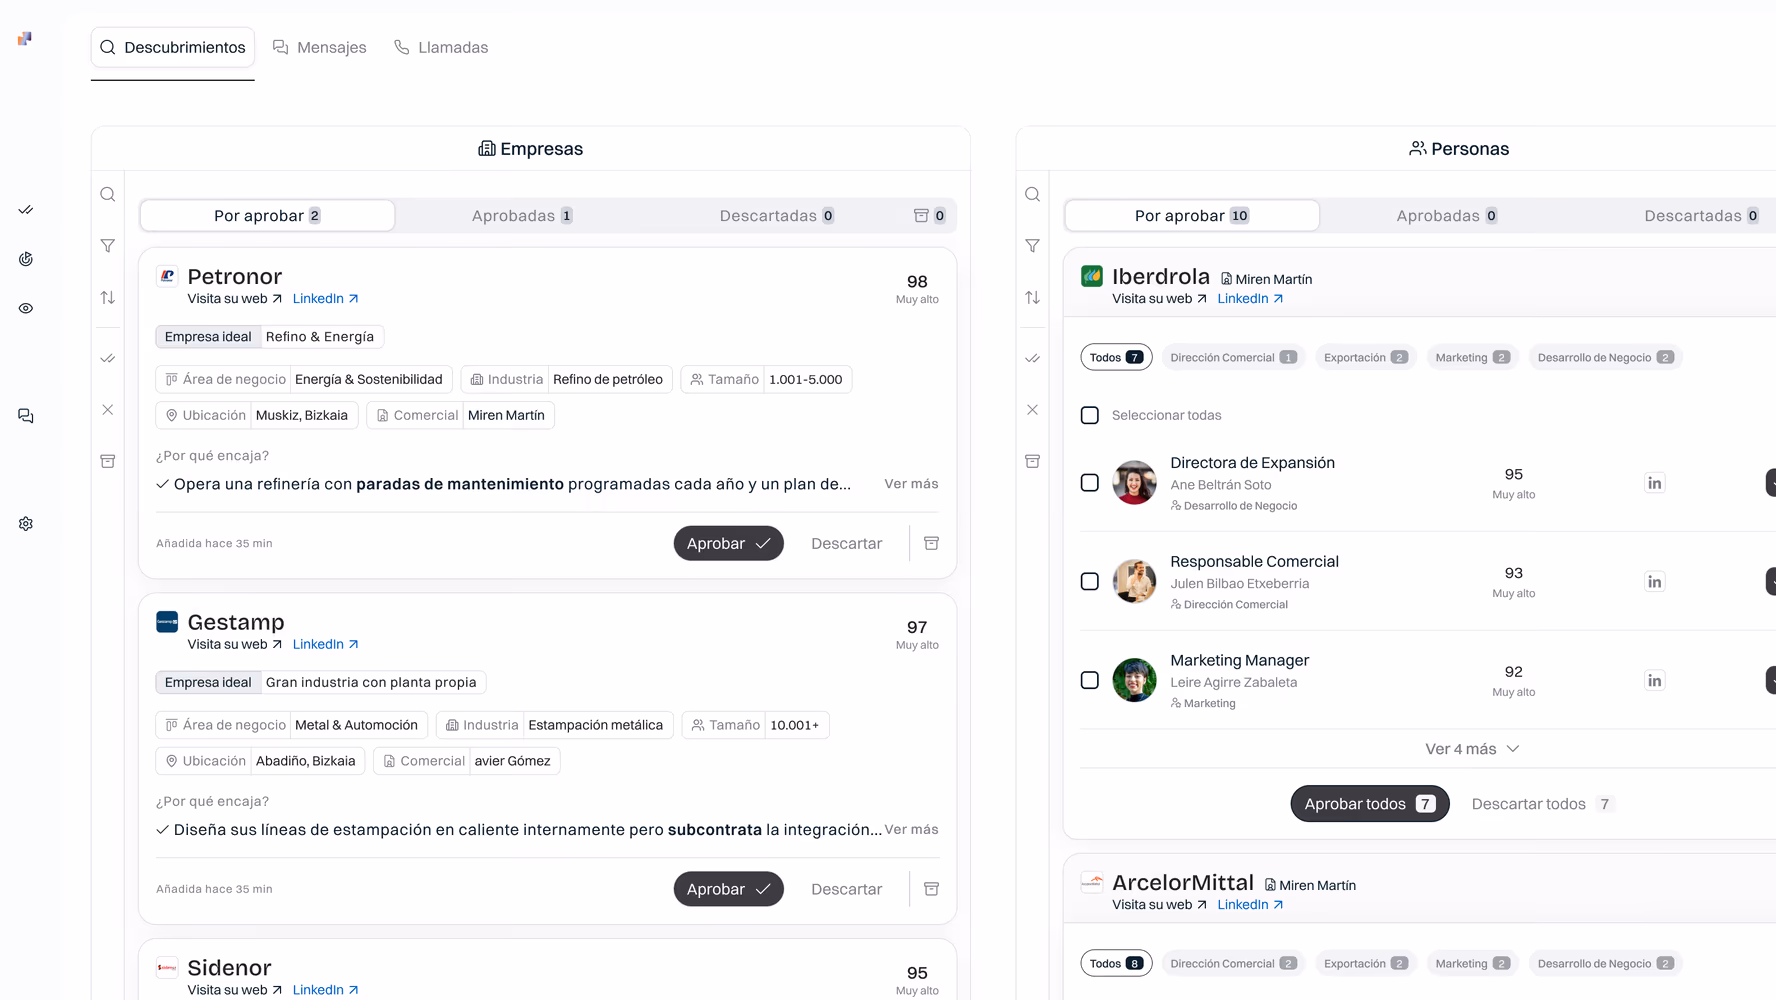Archive the Petronor card
The width and height of the screenshot is (1776, 1000).
click(x=931, y=543)
